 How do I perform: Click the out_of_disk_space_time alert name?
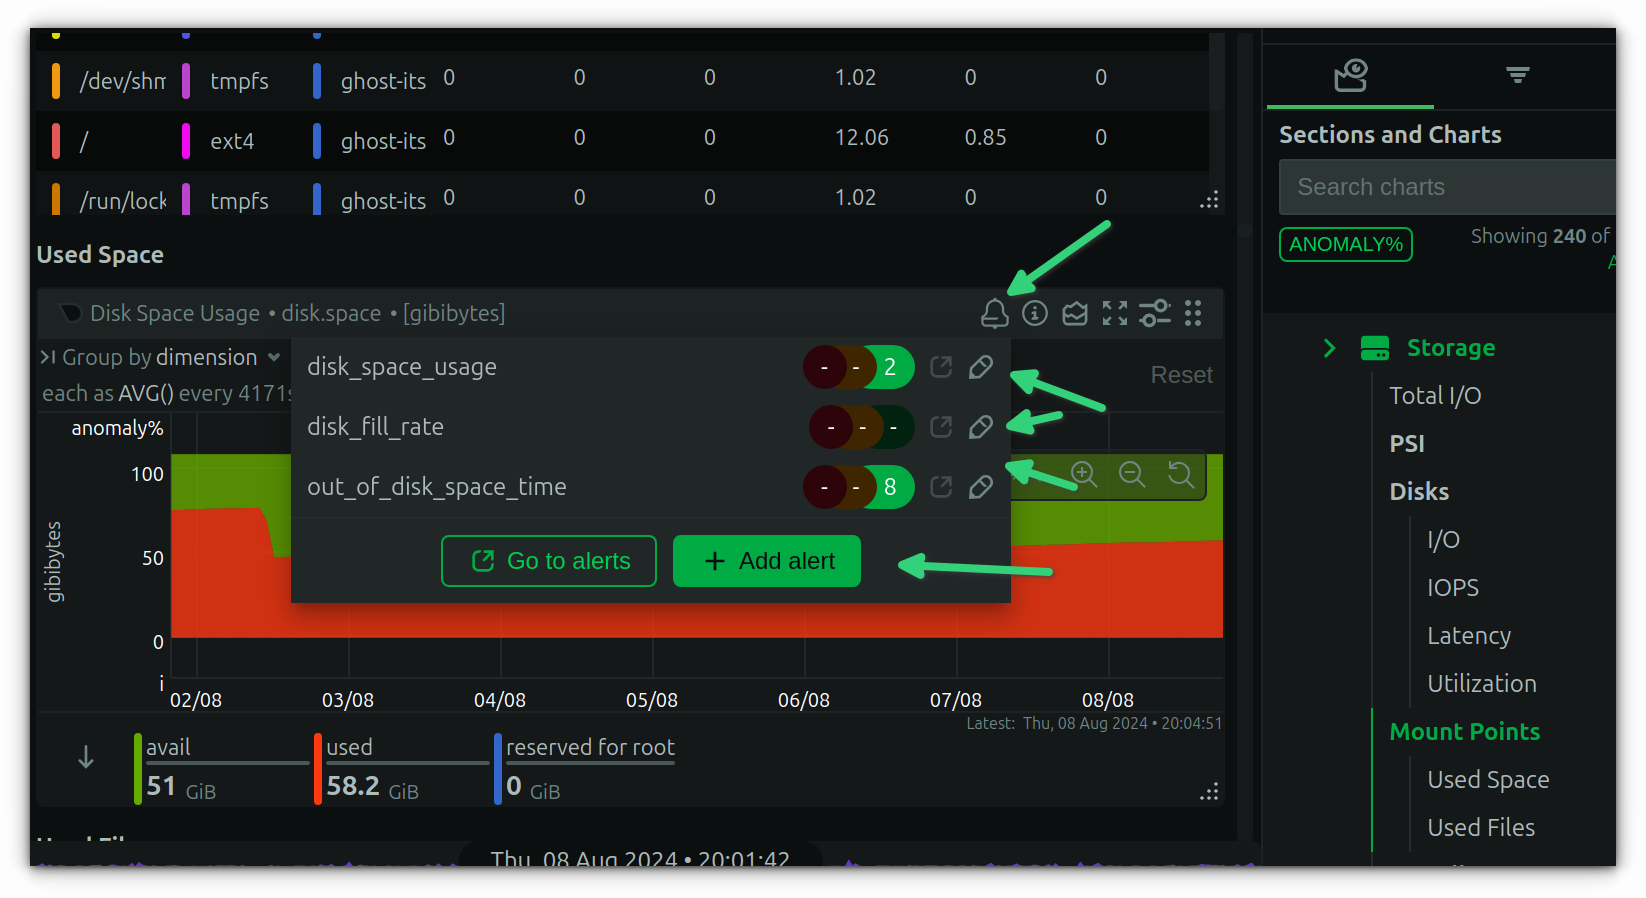437,487
